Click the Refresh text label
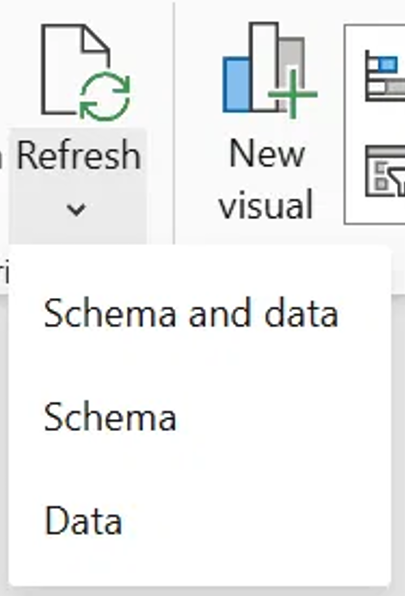 click(x=79, y=155)
